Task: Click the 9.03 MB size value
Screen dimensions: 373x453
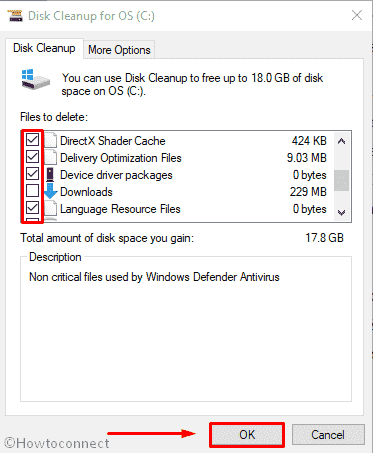Action: (307, 158)
